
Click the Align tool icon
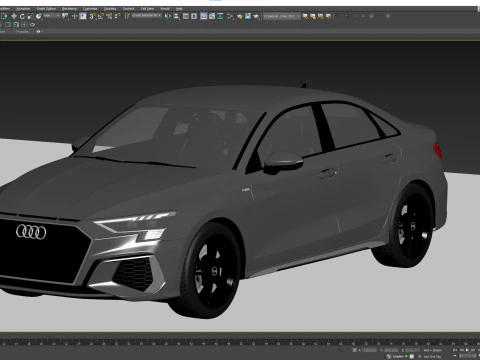[176, 16]
